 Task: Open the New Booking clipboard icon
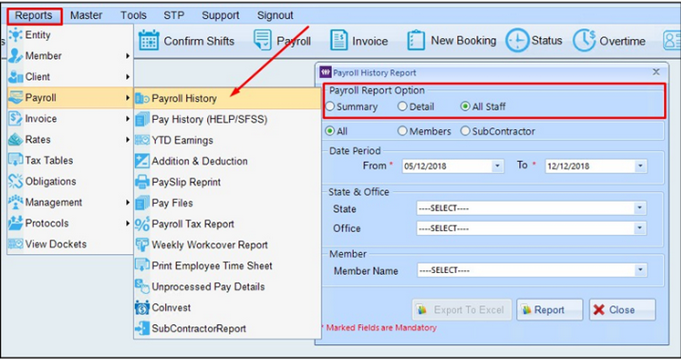(416, 40)
